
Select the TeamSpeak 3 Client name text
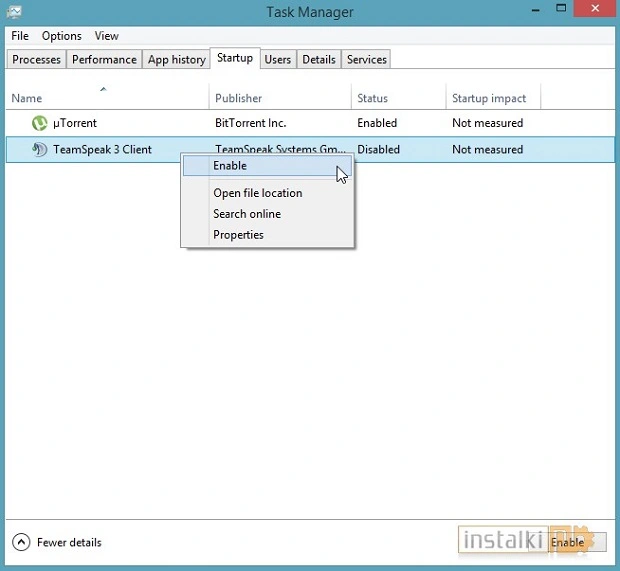click(x=102, y=149)
